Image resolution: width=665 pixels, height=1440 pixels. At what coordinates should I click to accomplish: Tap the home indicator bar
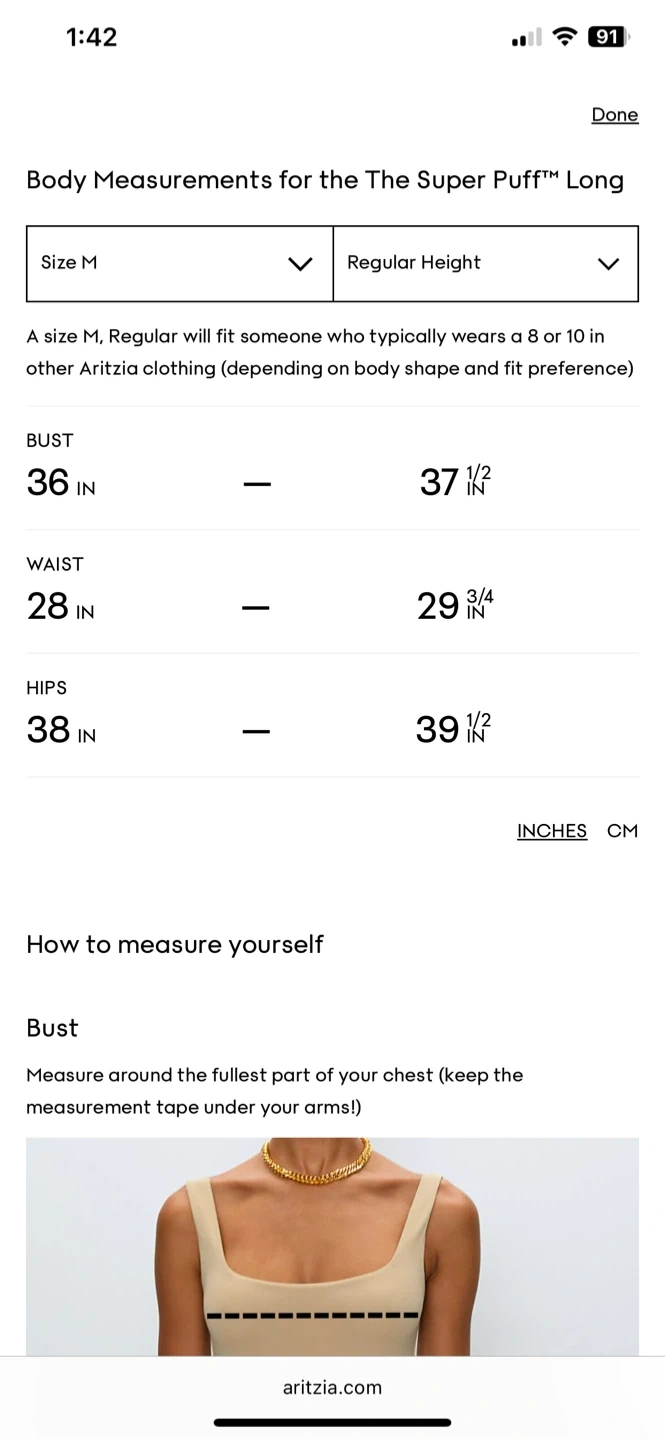click(332, 1422)
